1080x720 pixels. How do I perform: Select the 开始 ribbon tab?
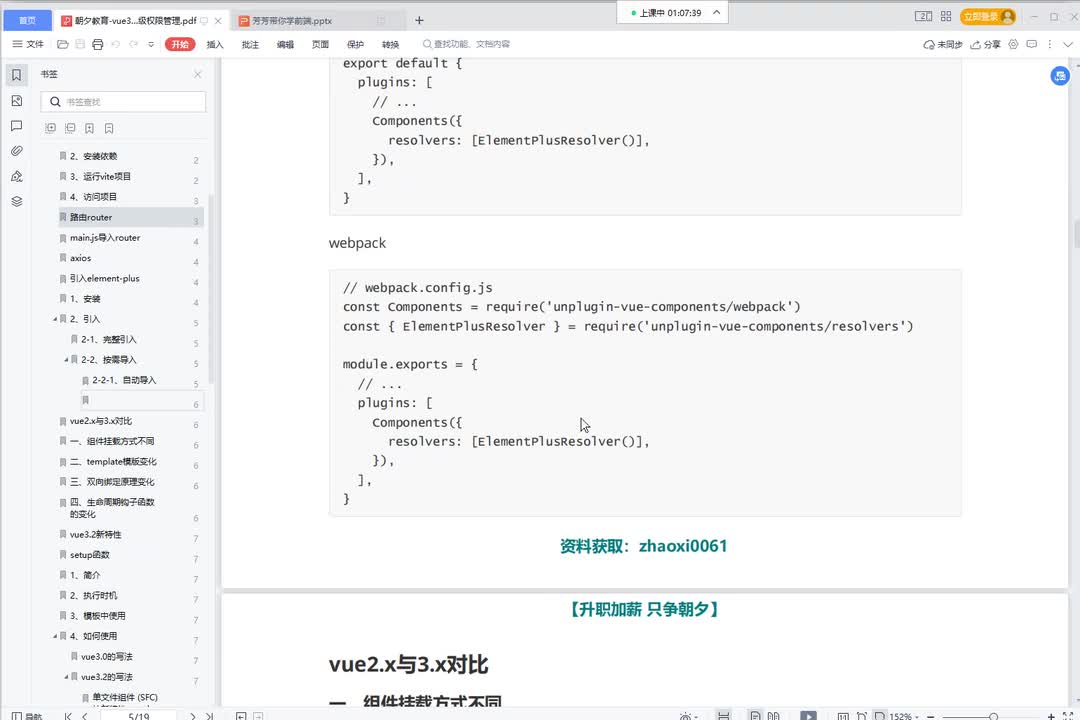click(180, 44)
